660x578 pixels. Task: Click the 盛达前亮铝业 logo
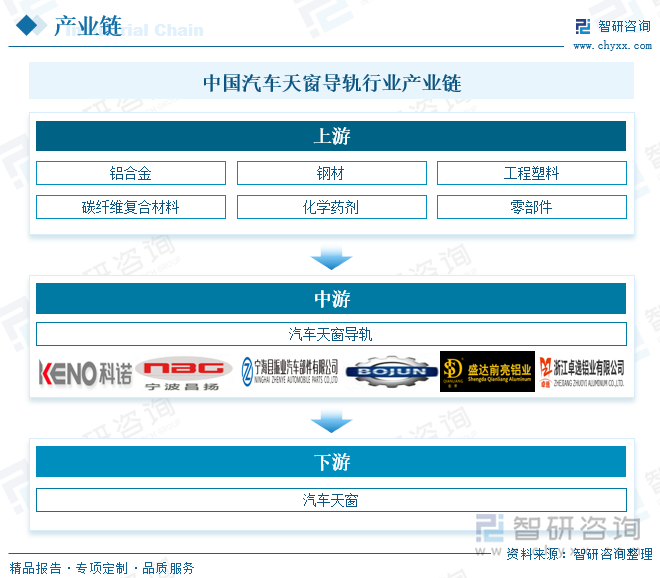click(487, 371)
